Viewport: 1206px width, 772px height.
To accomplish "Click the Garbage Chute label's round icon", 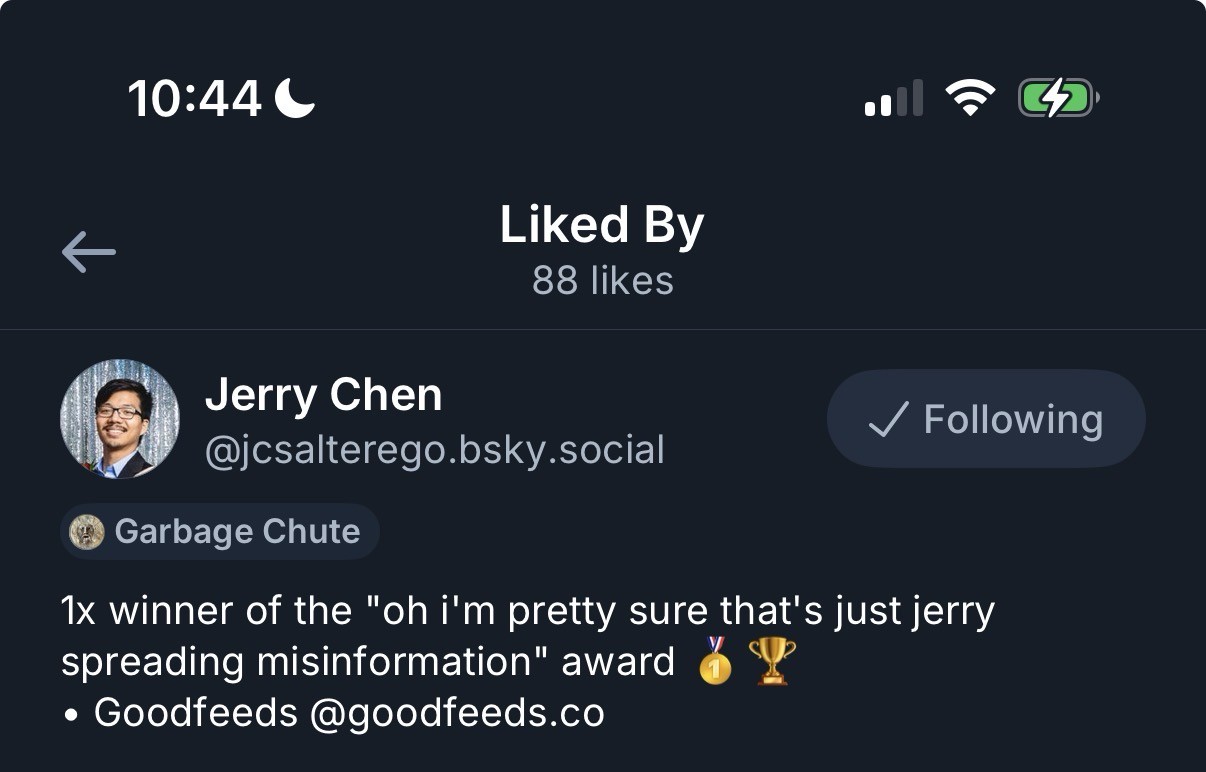I will click(88, 531).
